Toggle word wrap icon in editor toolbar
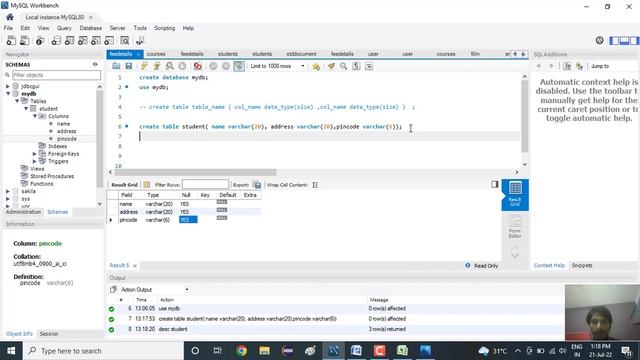The width and height of the screenshot is (640, 360). [x=369, y=66]
